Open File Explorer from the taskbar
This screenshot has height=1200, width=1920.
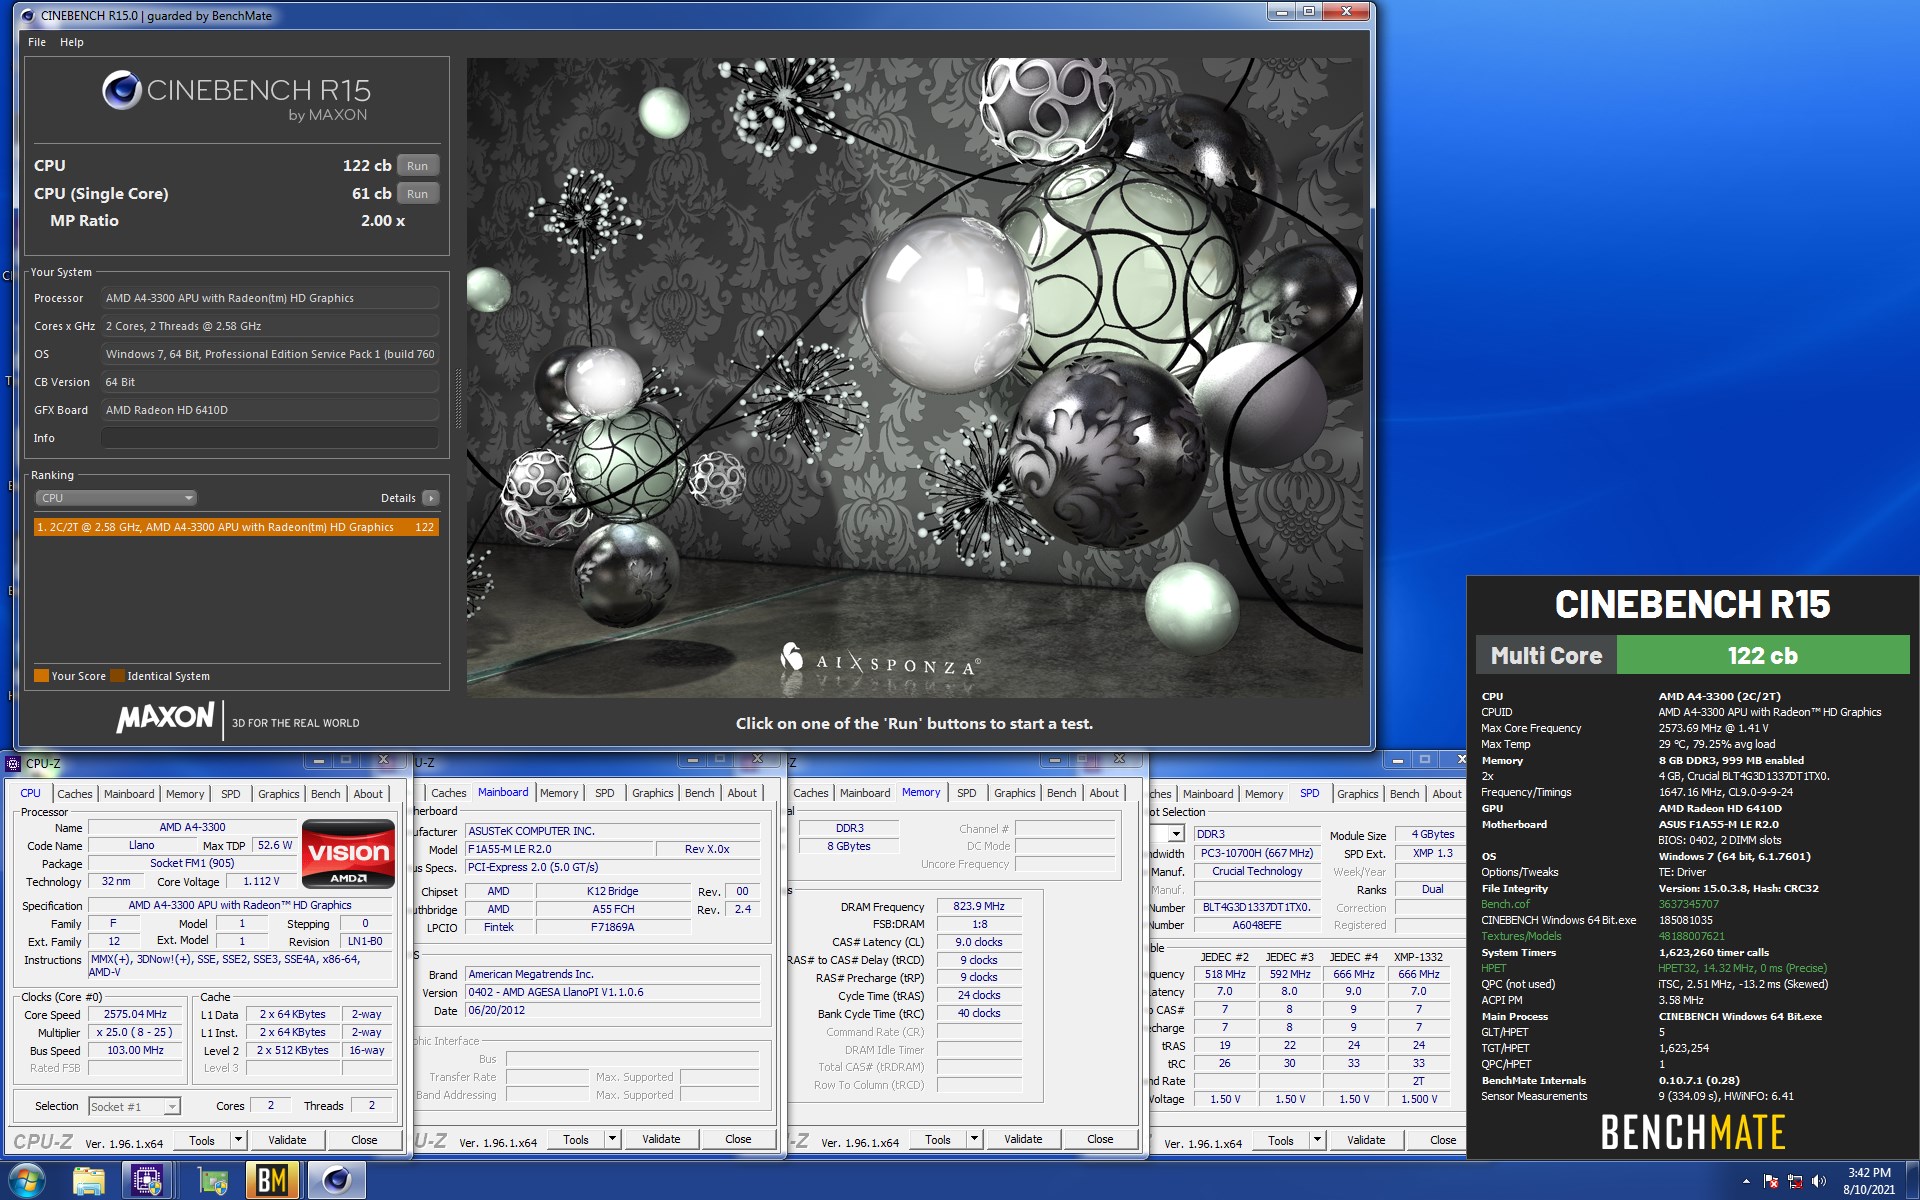click(89, 1181)
